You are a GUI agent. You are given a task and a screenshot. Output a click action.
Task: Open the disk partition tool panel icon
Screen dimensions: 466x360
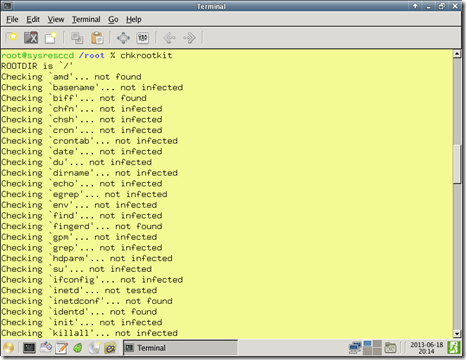click(x=46, y=348)
